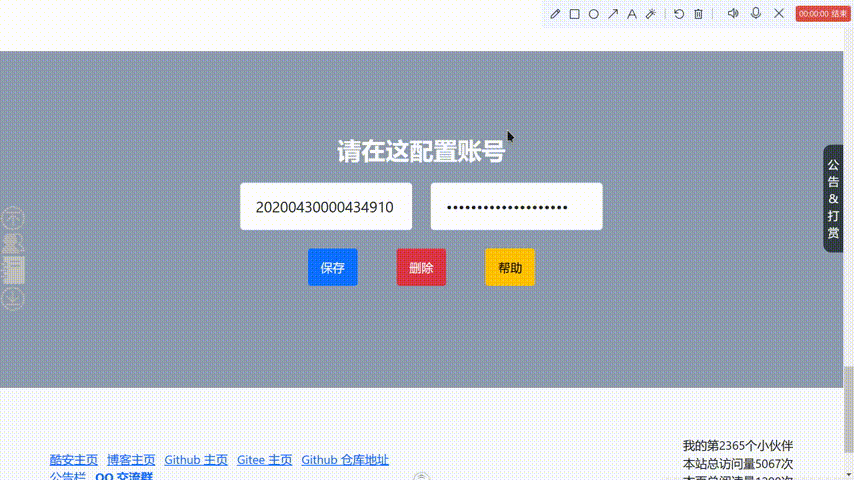The image size is (854, 480).
Task: Select the pencil drawing tool
Action: 555,14
